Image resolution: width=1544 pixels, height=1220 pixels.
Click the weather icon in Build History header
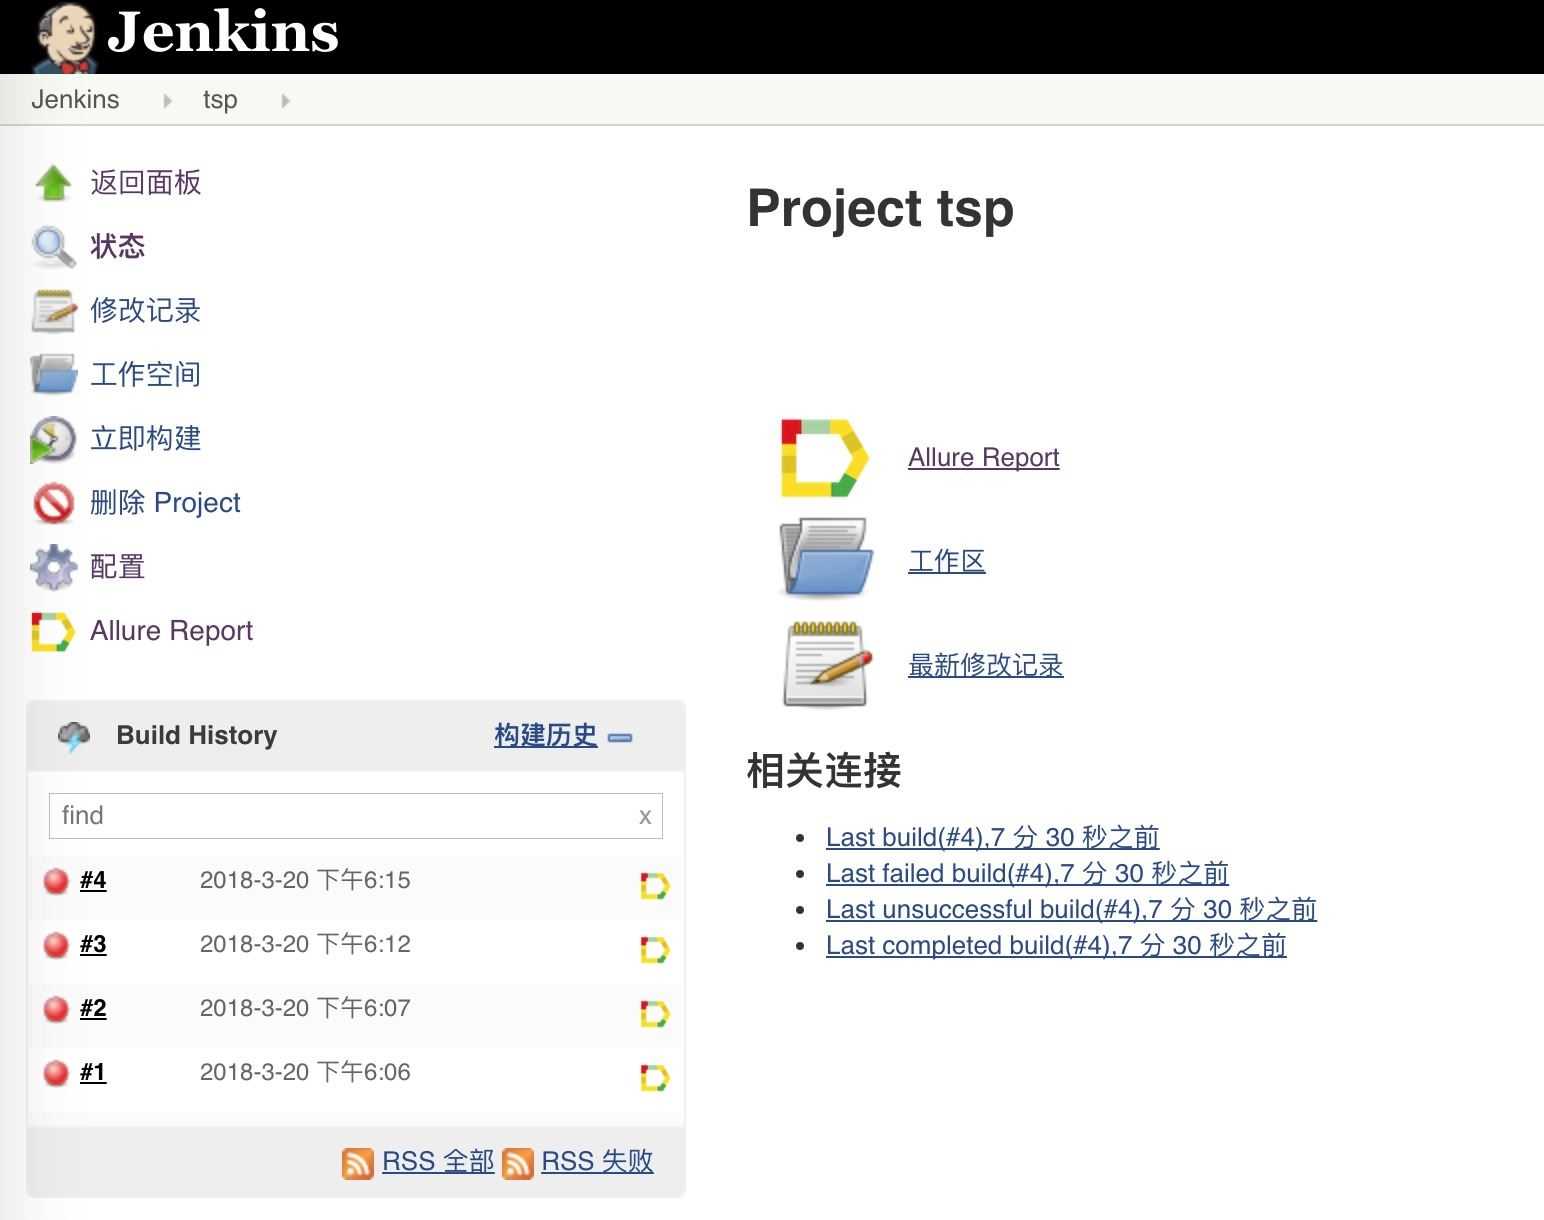point(74,736)
